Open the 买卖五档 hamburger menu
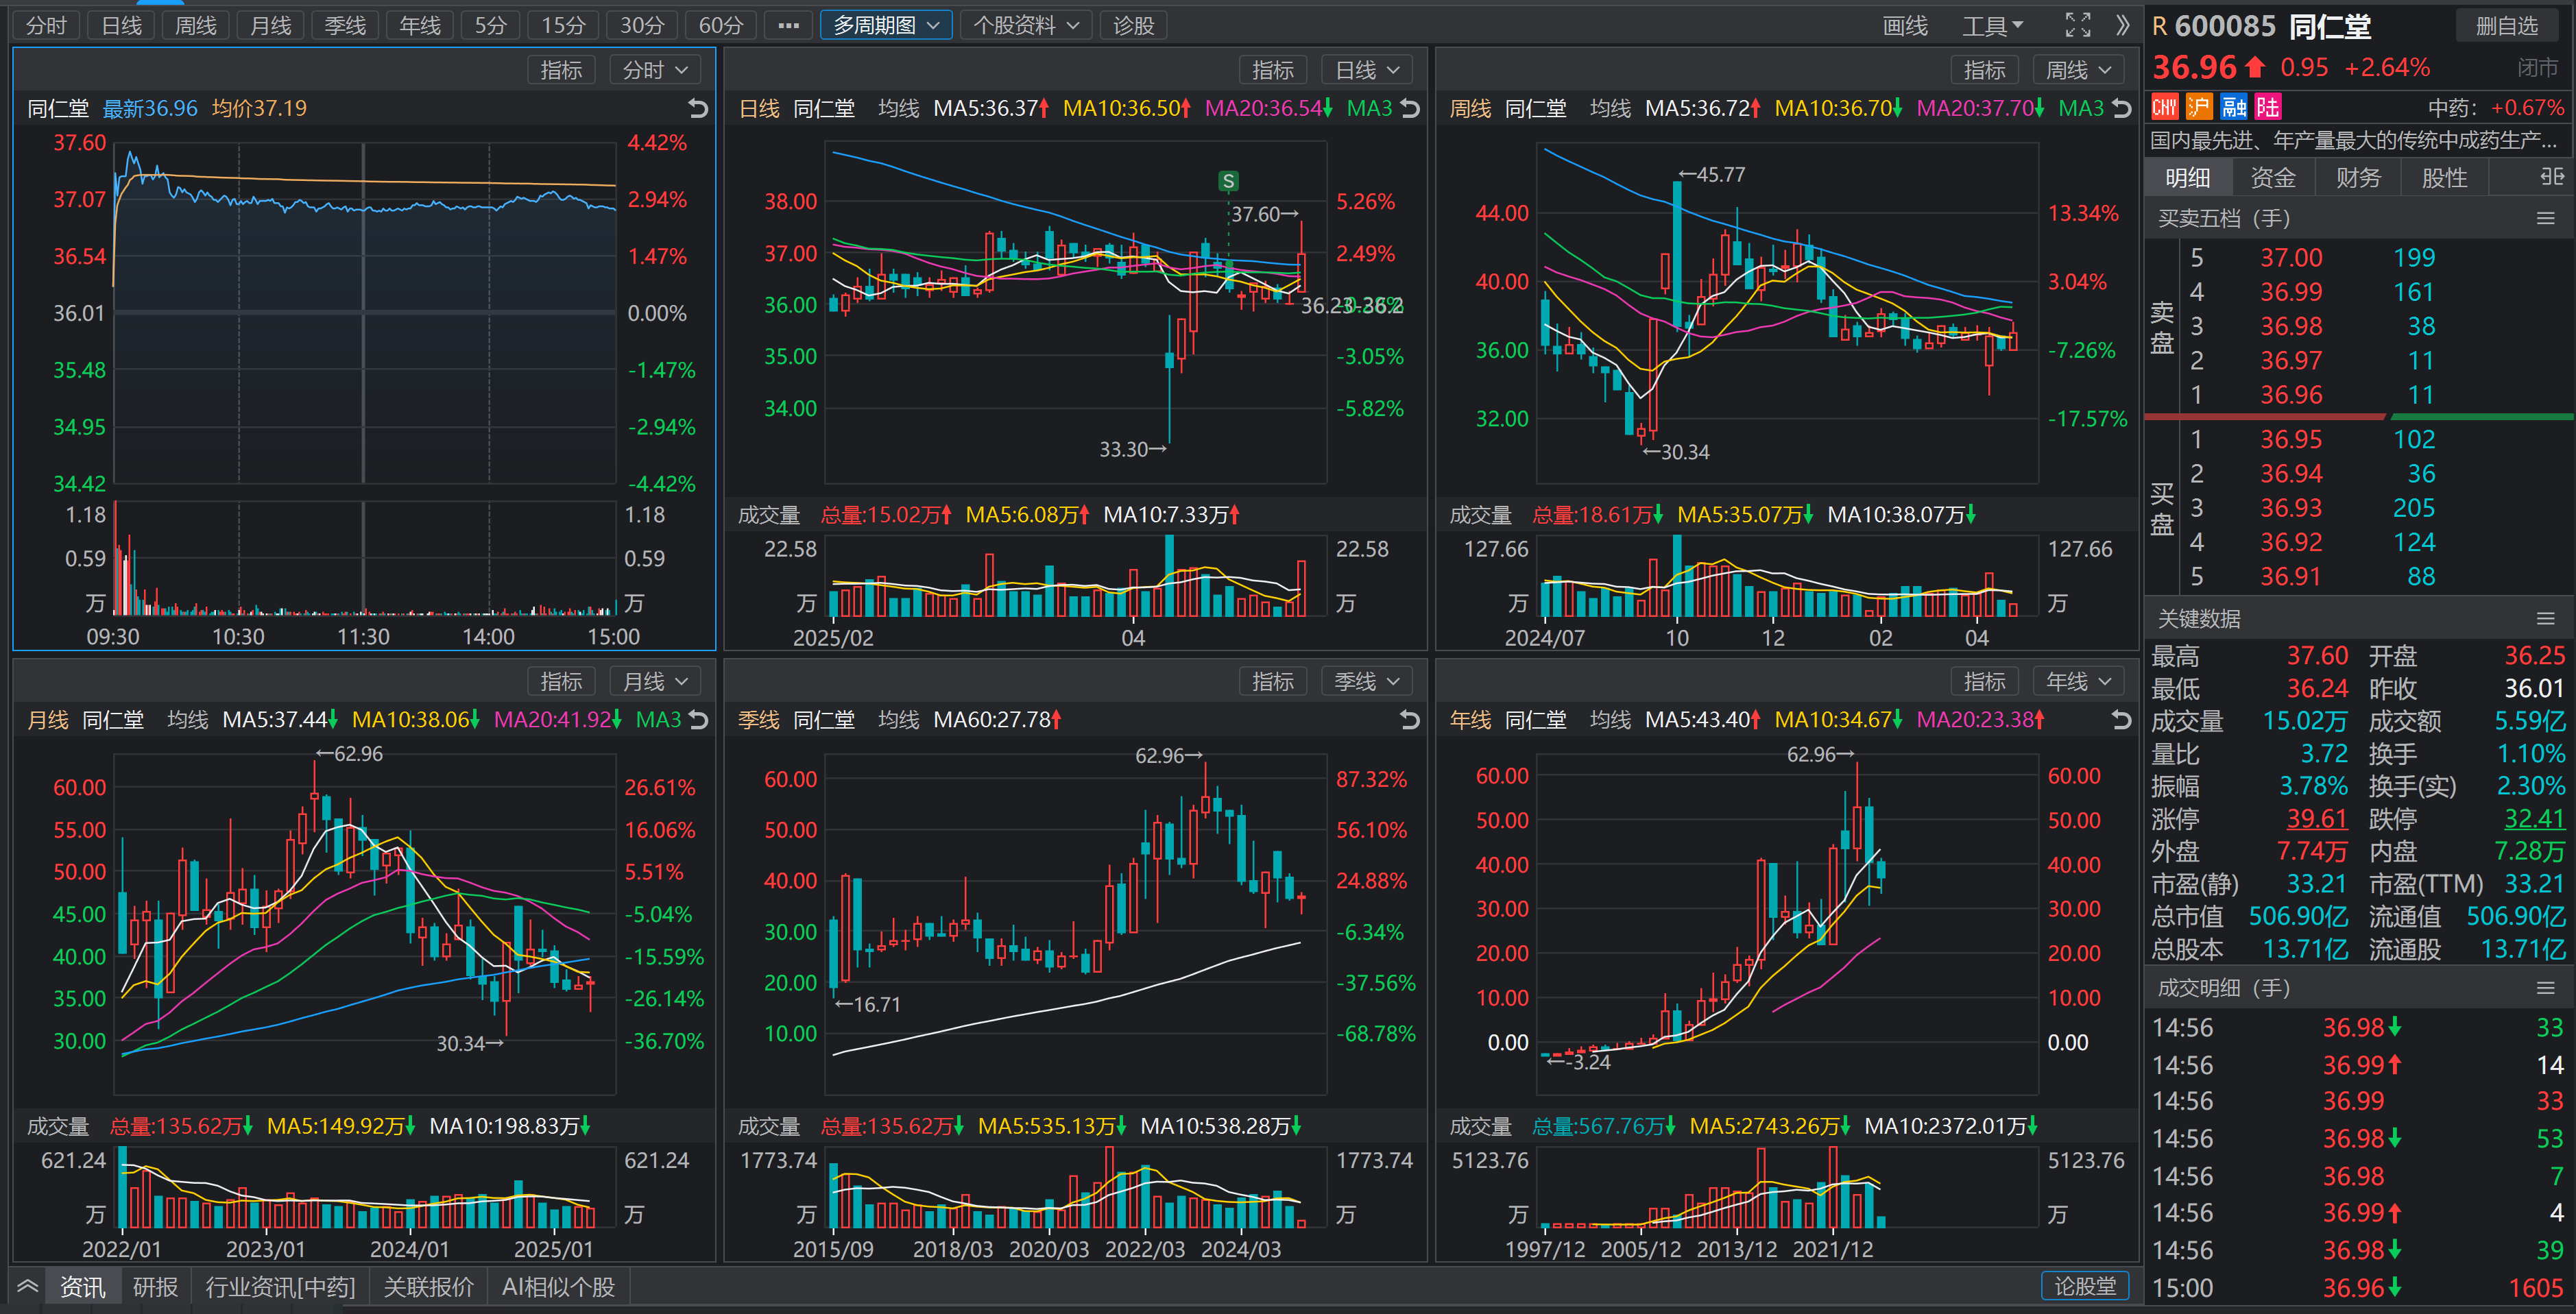The width and height of the screenshot is (2576, 1314). (x=2545, y=218)
